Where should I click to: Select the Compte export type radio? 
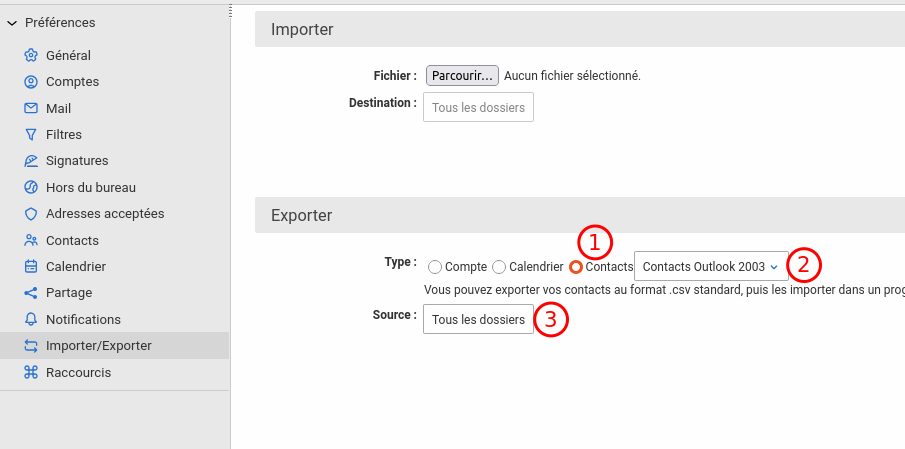435,267
